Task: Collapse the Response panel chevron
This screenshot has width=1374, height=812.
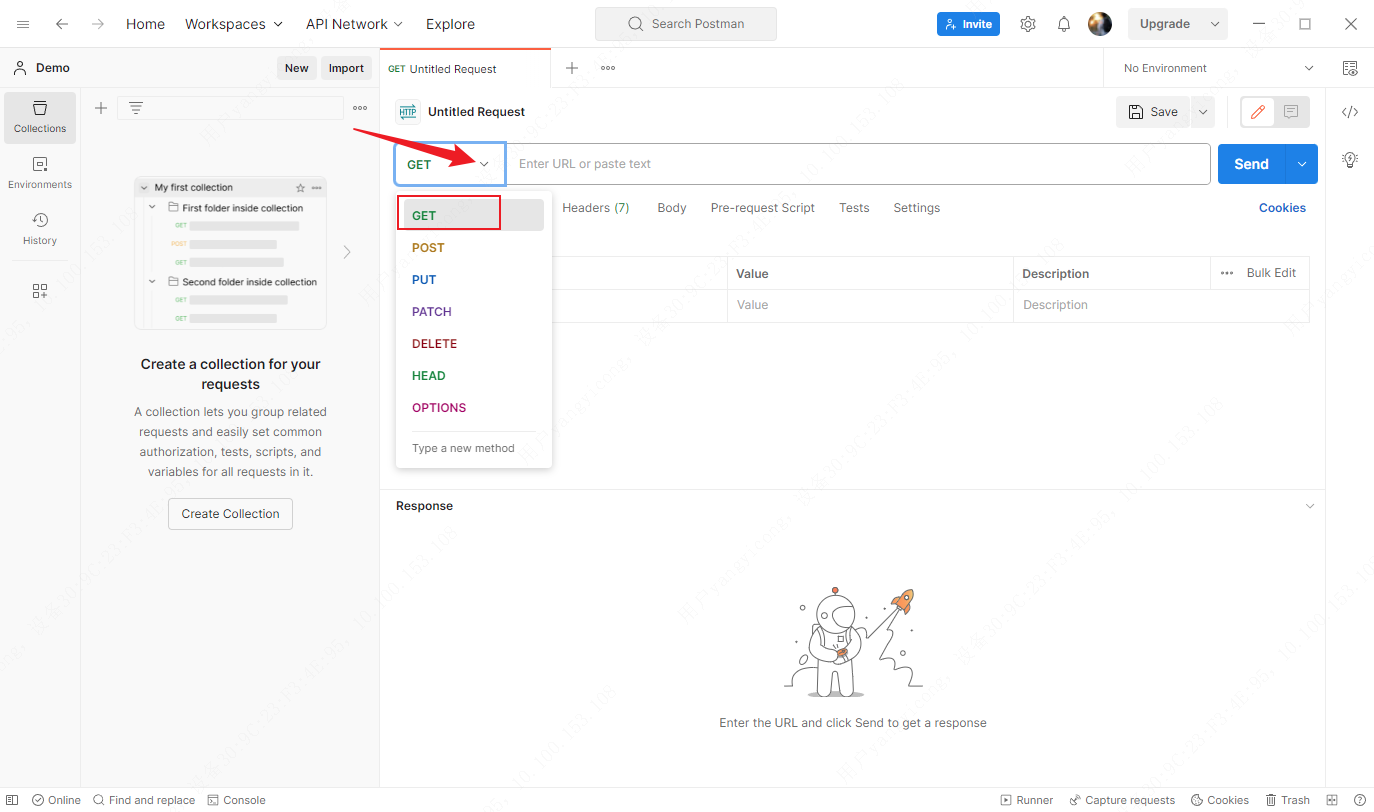Action: (1310, 506)
